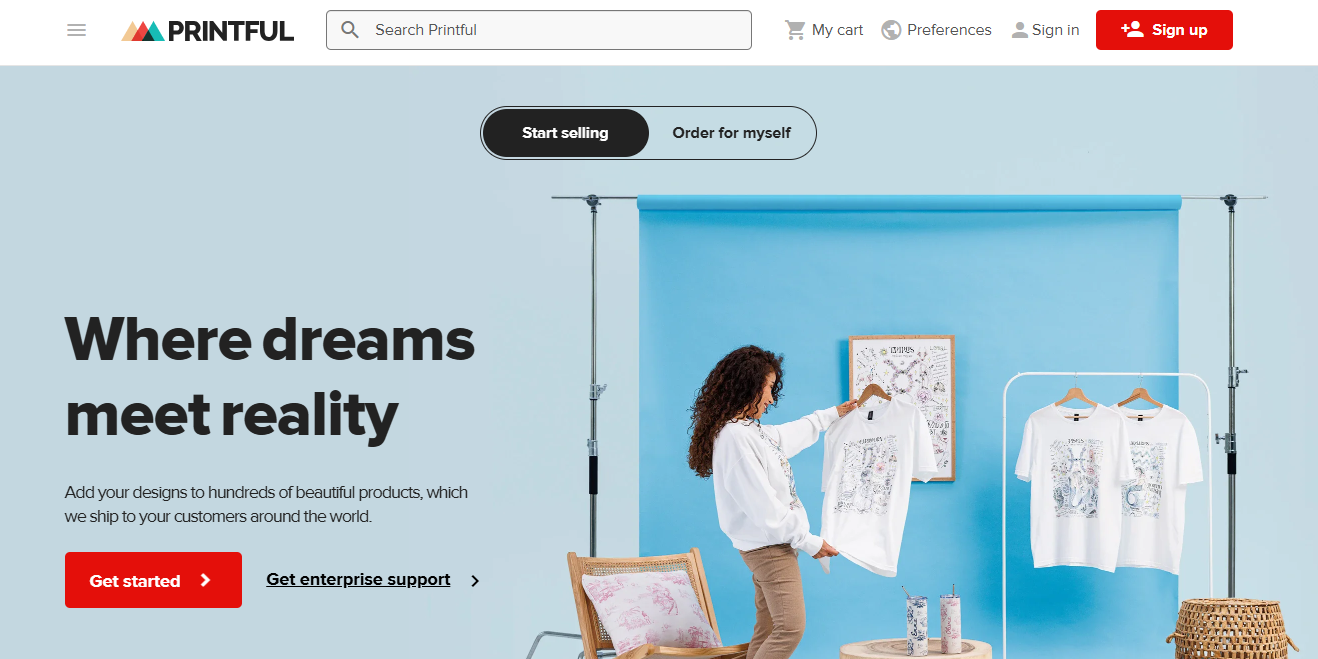Click the red Sign up button
This screenshot has height=659, width=1318.
point(1164,30)
